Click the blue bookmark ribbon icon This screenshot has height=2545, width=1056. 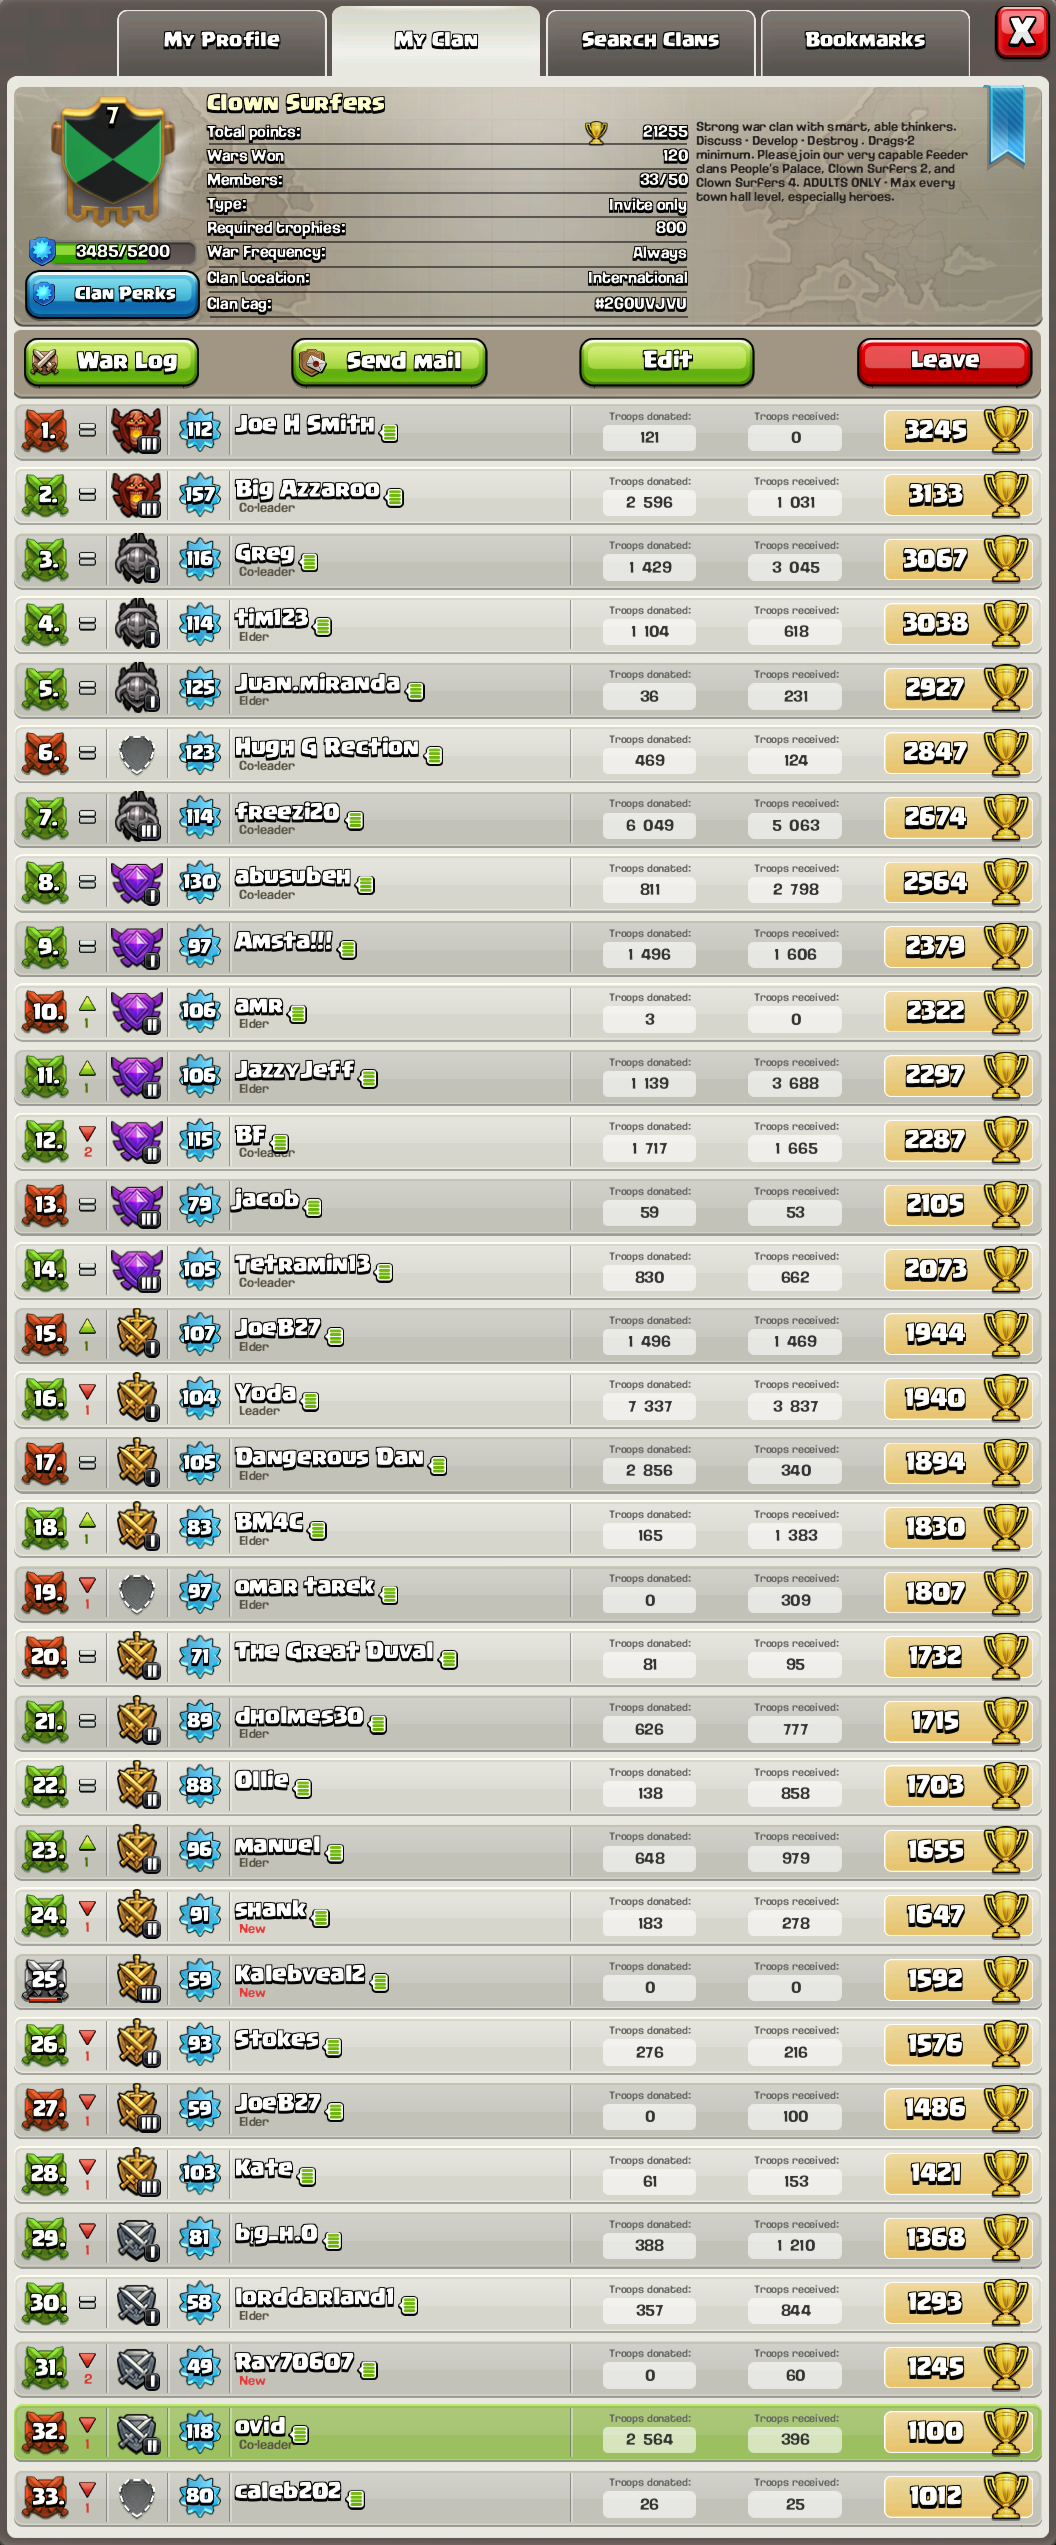pos(1006,125)
